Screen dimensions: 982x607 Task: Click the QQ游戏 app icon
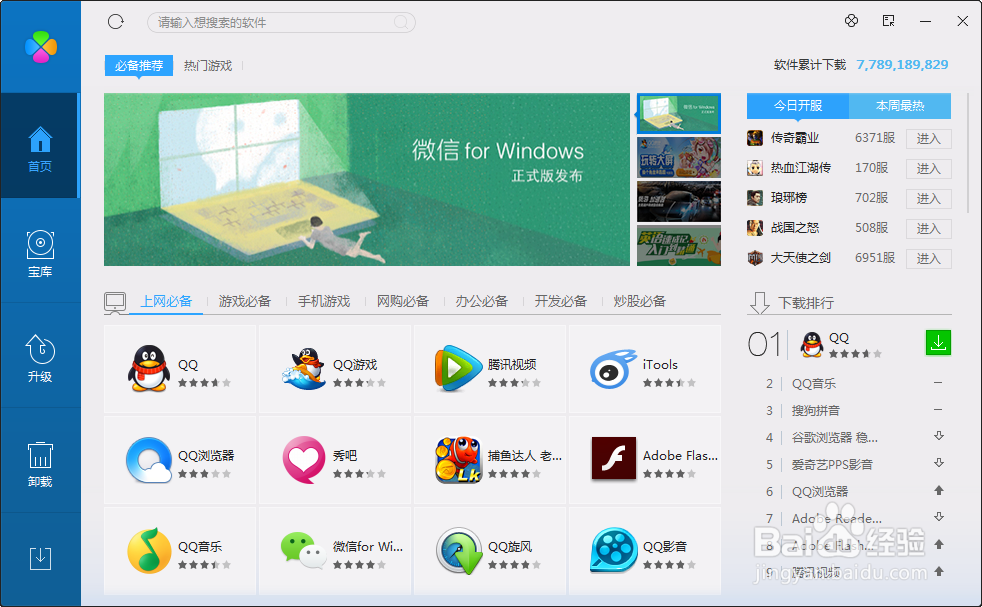click(304, 369)
